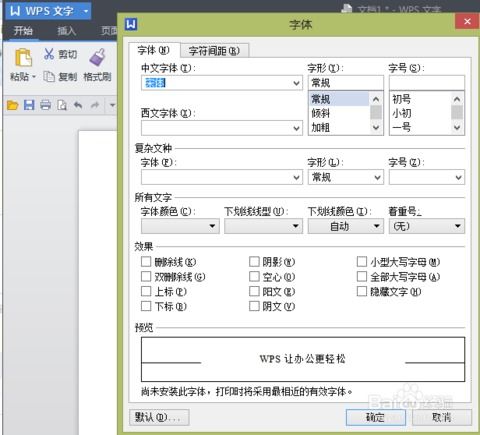Enable the 空心(O) checkbox
The width and height of the screenshot is (480, 435).
coord(254,276)
